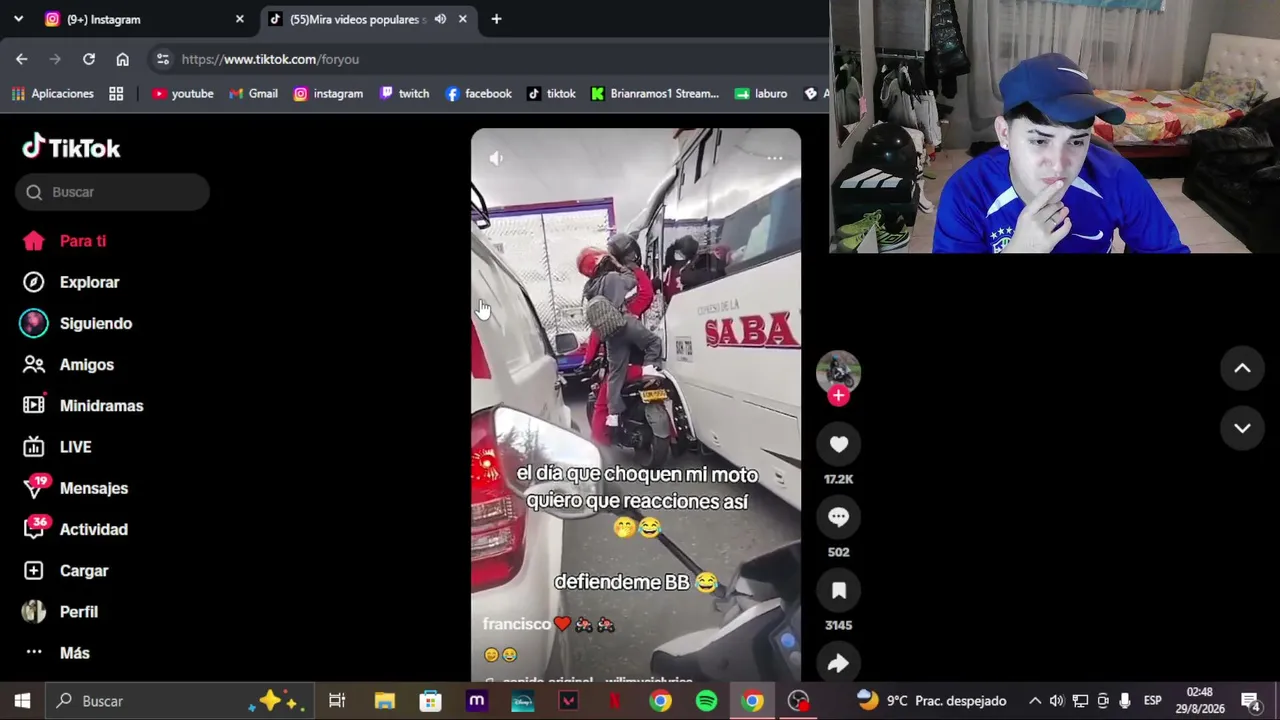Viewport: 1280px width, 720px height.
Task: Switch the ESP keyboard language
Action: click(x=1152, y=701)
